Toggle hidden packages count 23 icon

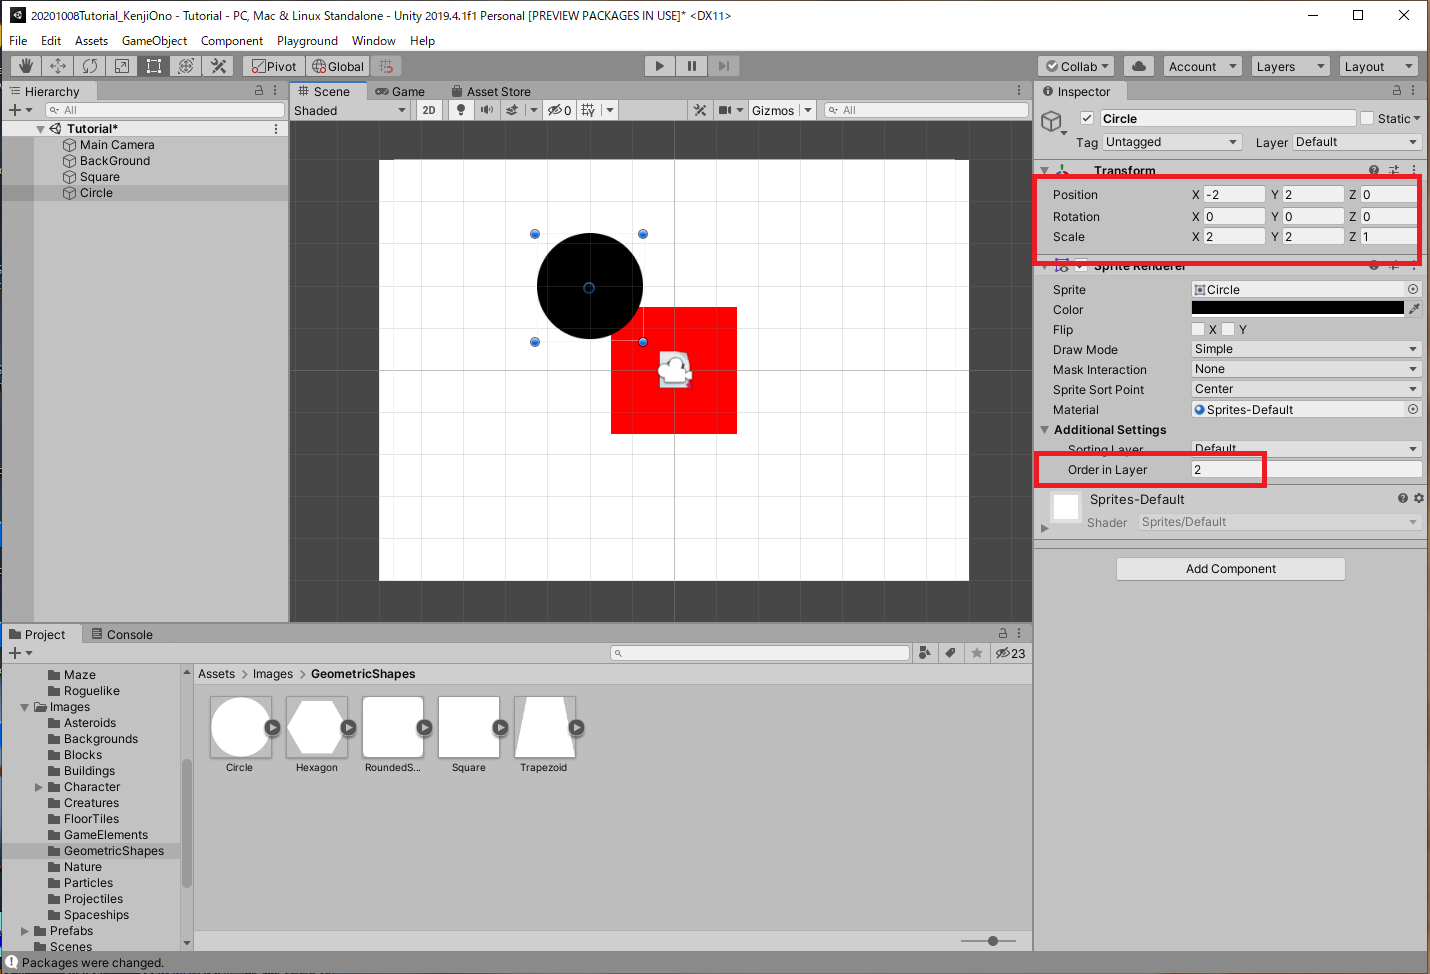pyautogui.click(x=1010, y=653)
